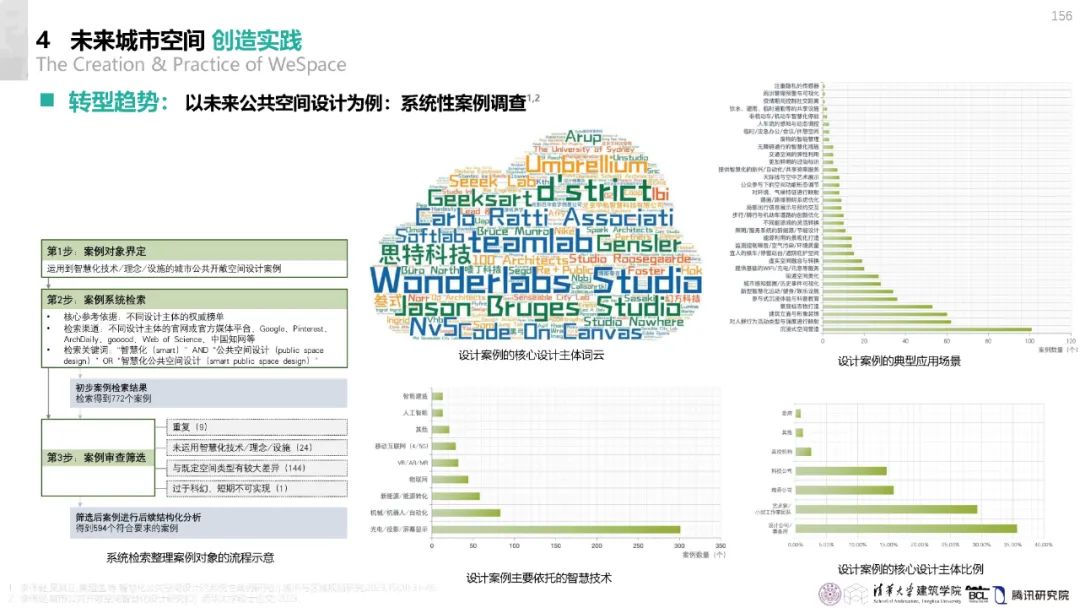Click the '与既定空间类型有较大差异 (144)' box

[x=257, y=468]
